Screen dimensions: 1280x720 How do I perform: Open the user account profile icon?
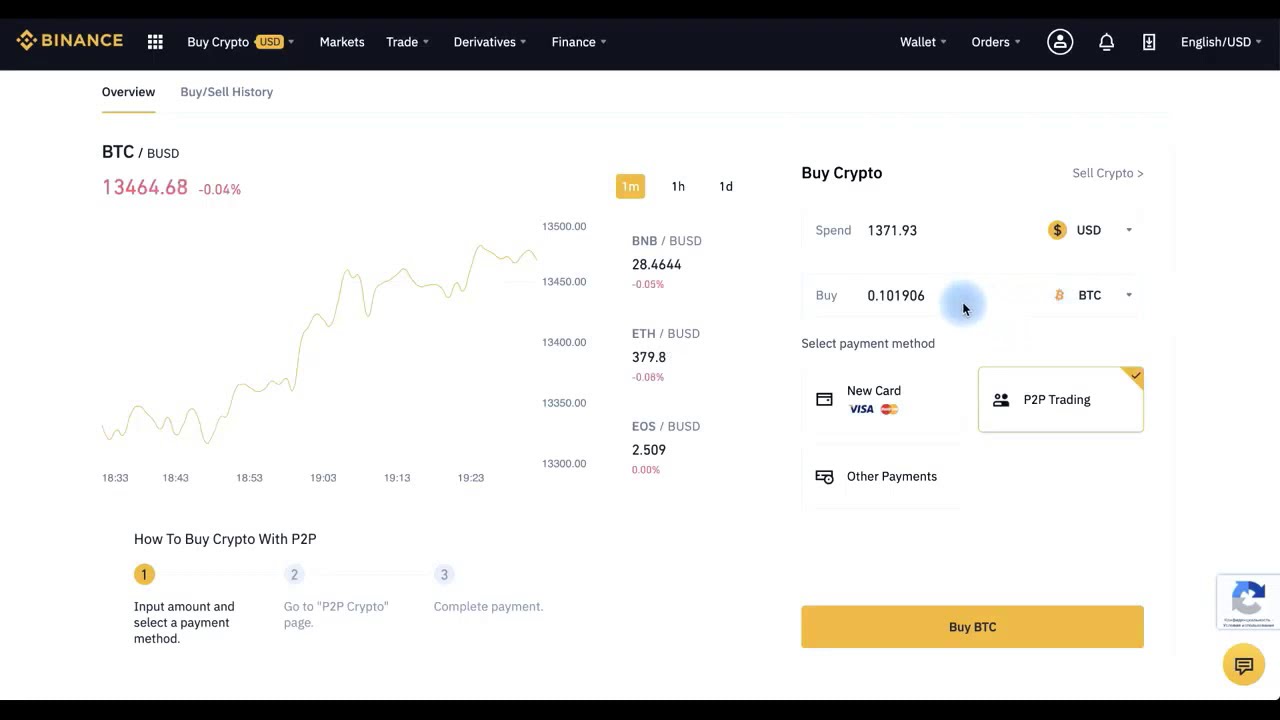point(1060,42)
